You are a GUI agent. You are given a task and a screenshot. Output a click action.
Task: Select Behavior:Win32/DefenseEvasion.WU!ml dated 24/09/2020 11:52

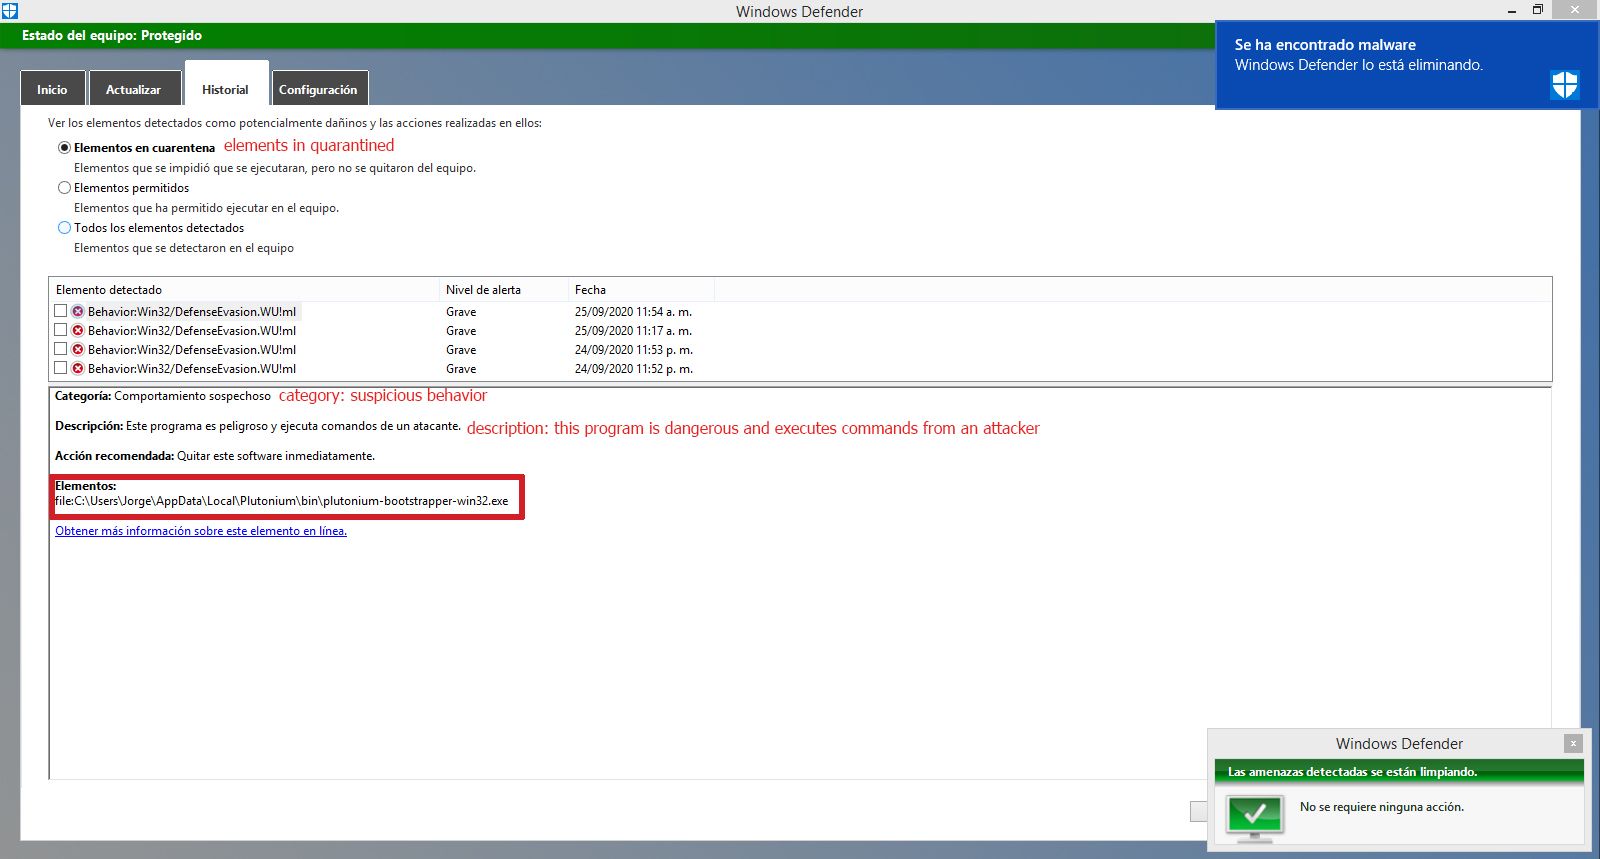[192, 368]
